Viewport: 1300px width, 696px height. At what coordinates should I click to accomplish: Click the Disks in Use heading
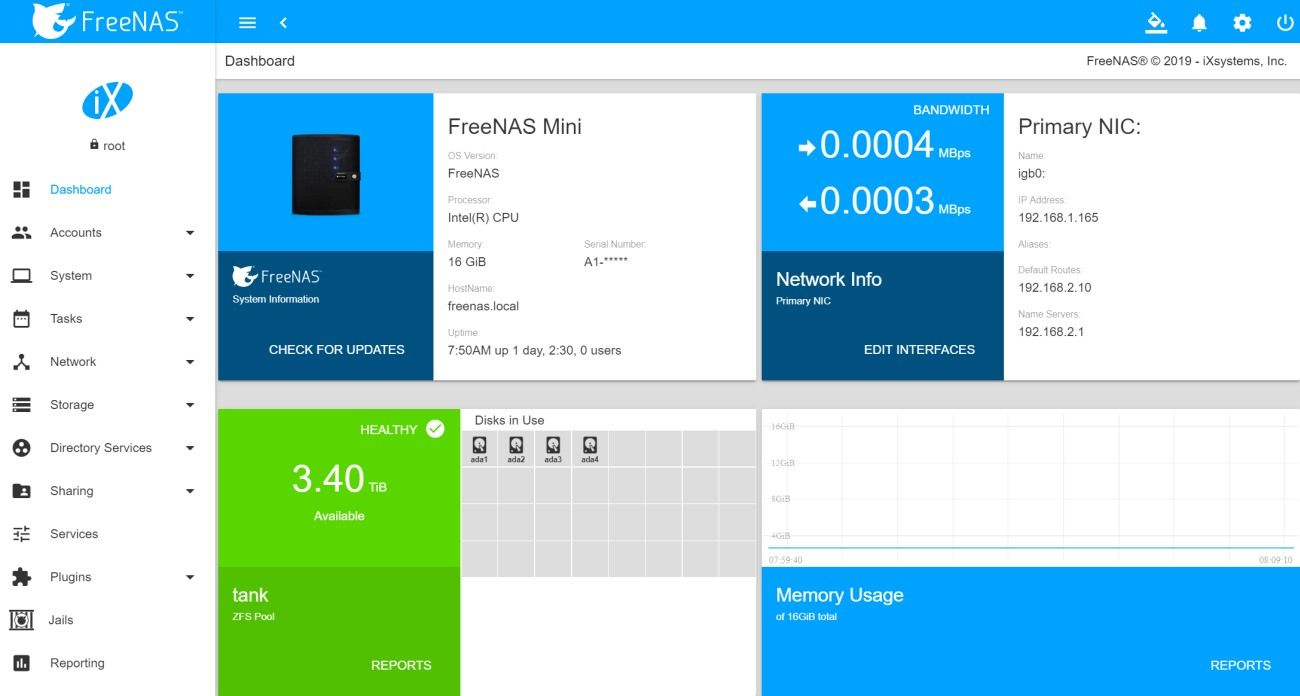click(509, 420)
